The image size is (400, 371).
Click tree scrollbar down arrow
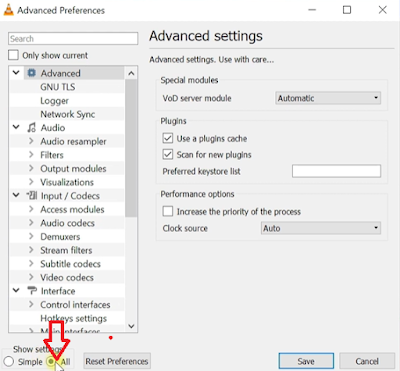coord(131,326)
